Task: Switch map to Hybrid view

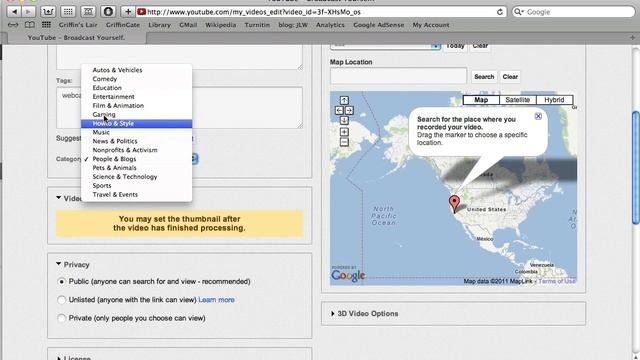Action: (554, 100)
